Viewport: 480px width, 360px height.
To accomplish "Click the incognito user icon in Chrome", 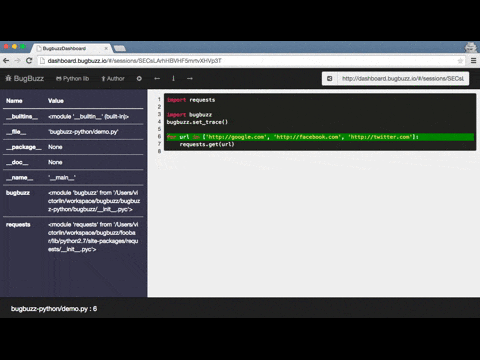I will click(471, 47).
